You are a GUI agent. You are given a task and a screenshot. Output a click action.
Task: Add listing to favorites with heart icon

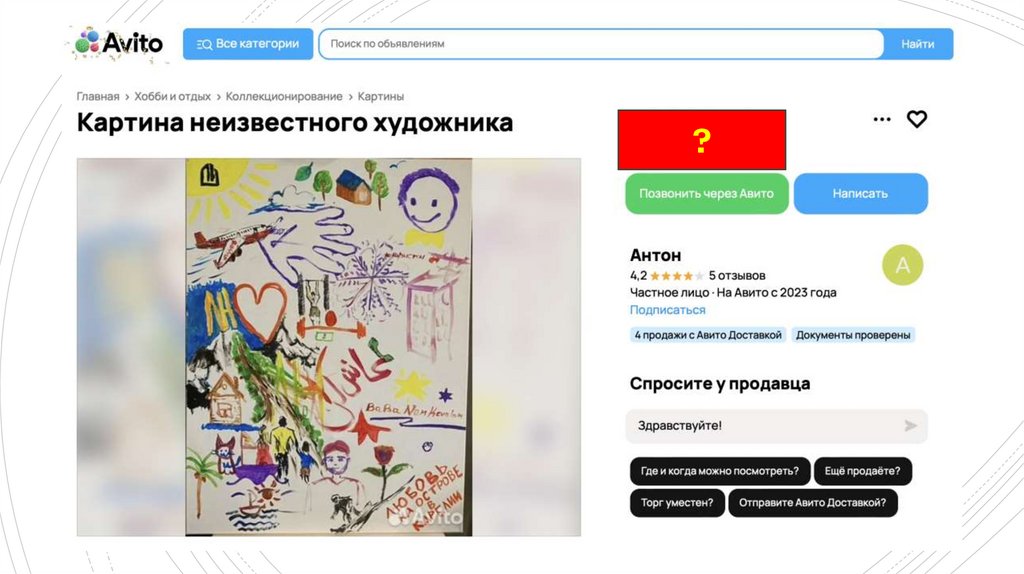click(917, 119)
